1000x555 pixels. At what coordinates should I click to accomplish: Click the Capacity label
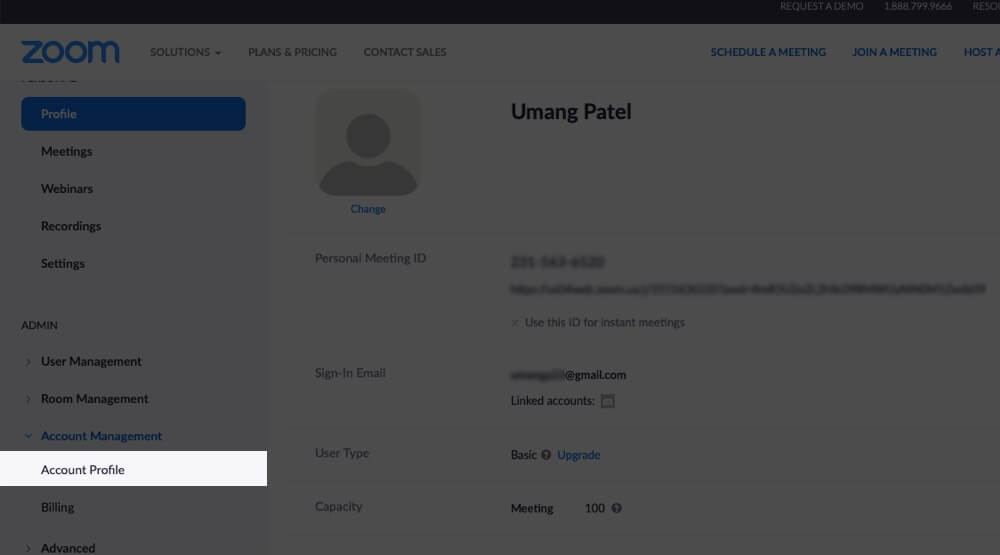click(x=339, y=507)
